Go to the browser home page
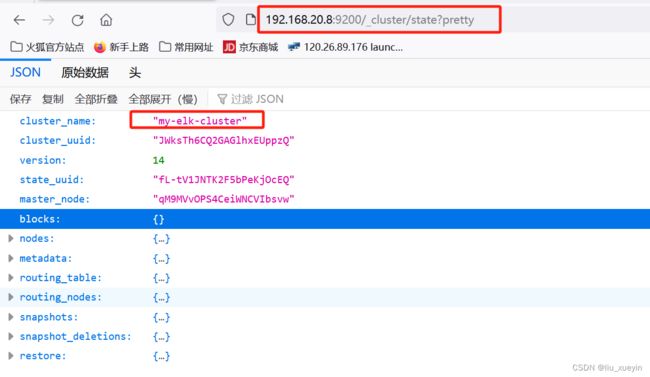 coord(106,20)
